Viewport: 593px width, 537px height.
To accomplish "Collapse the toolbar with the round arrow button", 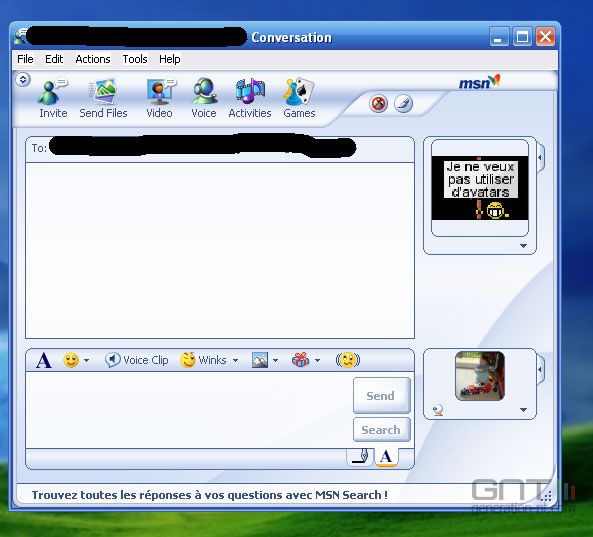I will pyautogui.click(x=23, y=79).
